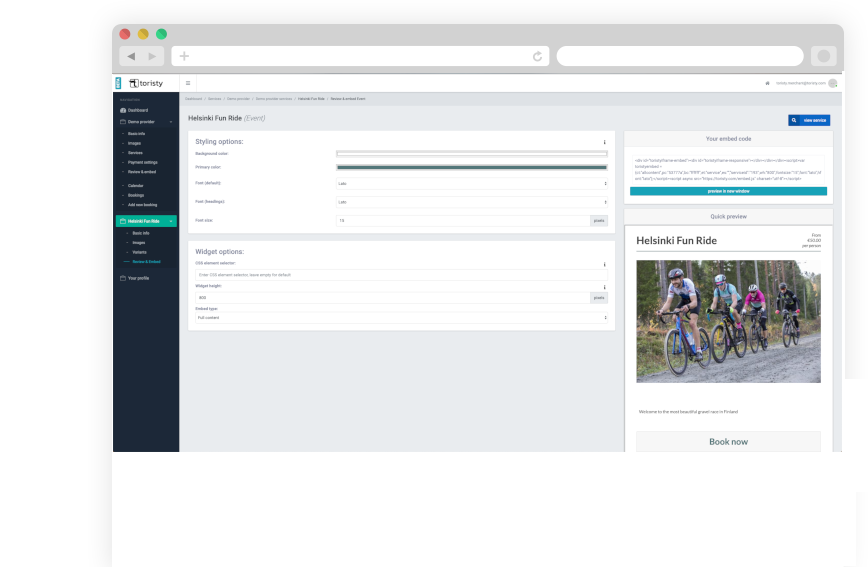The width and height of the screenshot is (868, 567).
Task: Collapse the Demo provider sidebar section
Action: (171, 122)
